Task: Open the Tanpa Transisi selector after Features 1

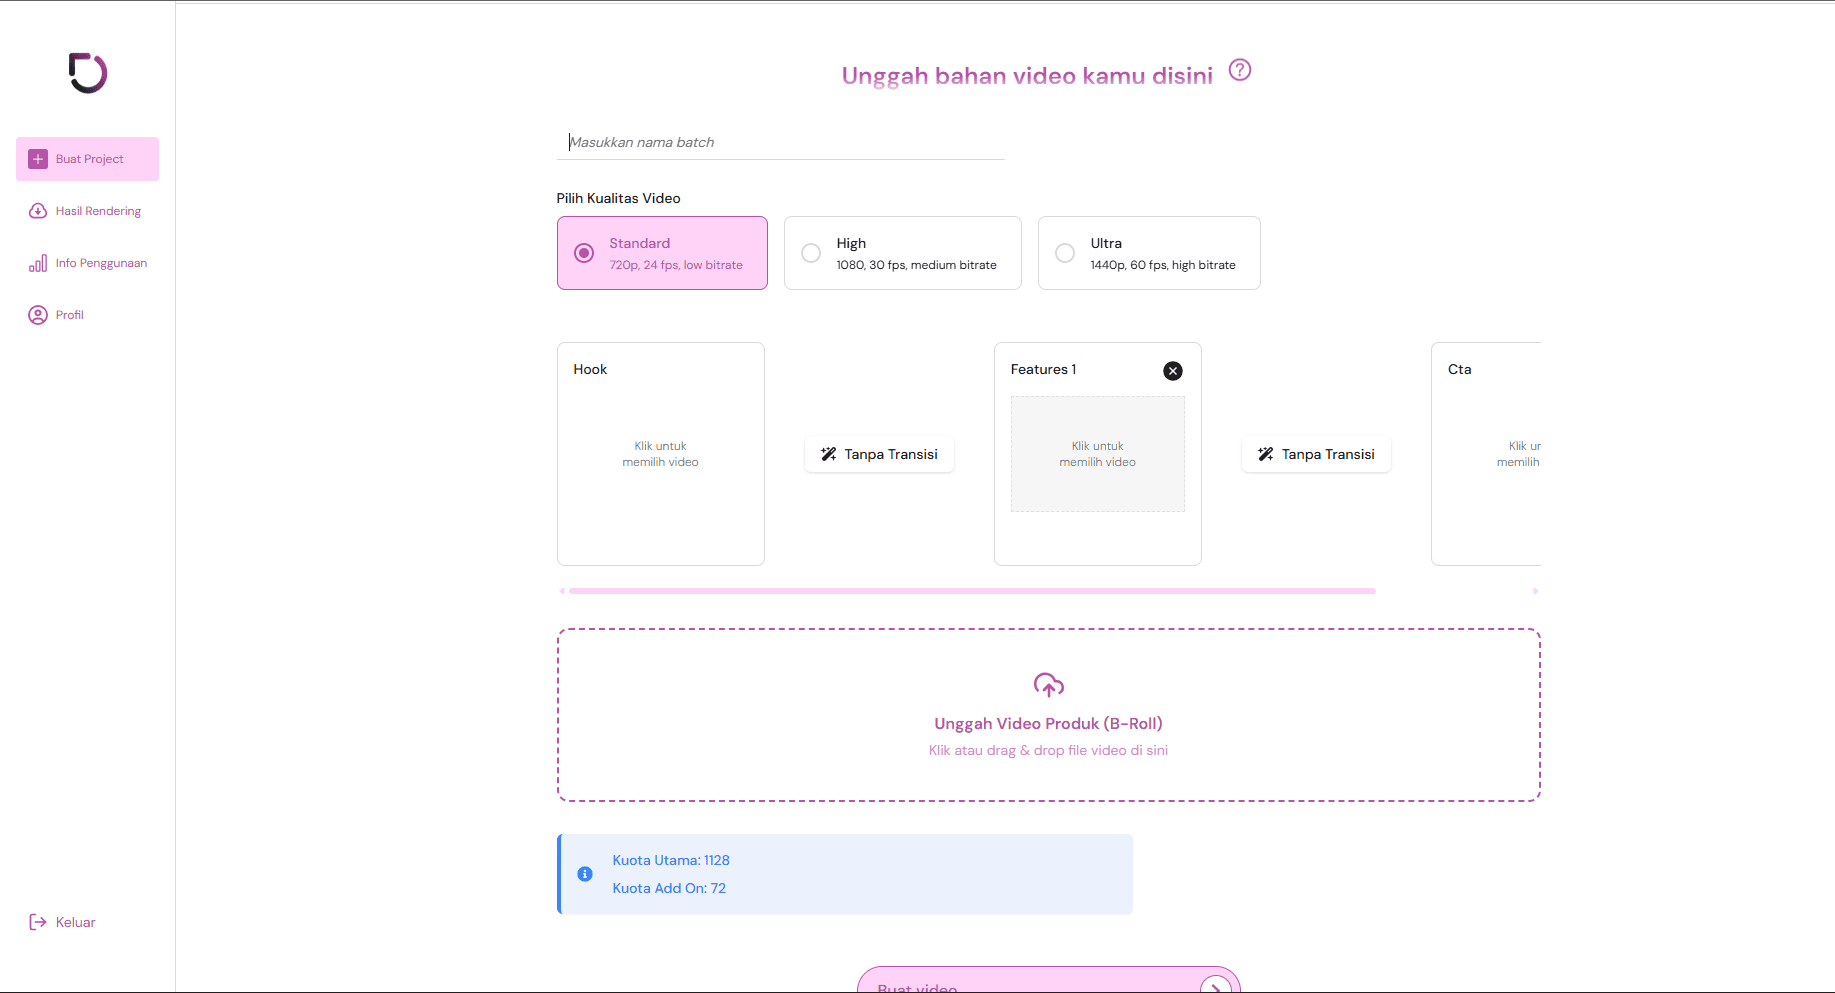Action: [1316, 454]
